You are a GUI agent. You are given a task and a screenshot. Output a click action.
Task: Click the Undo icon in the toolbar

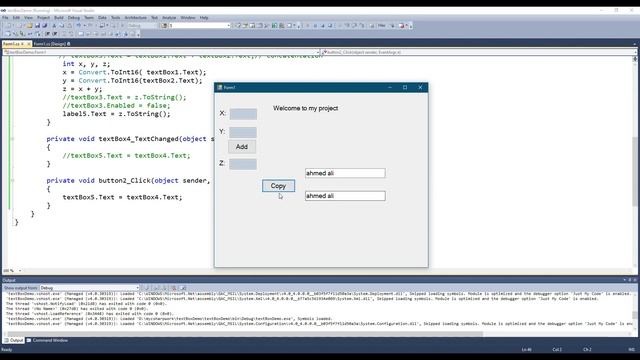[x=79, y=25]
